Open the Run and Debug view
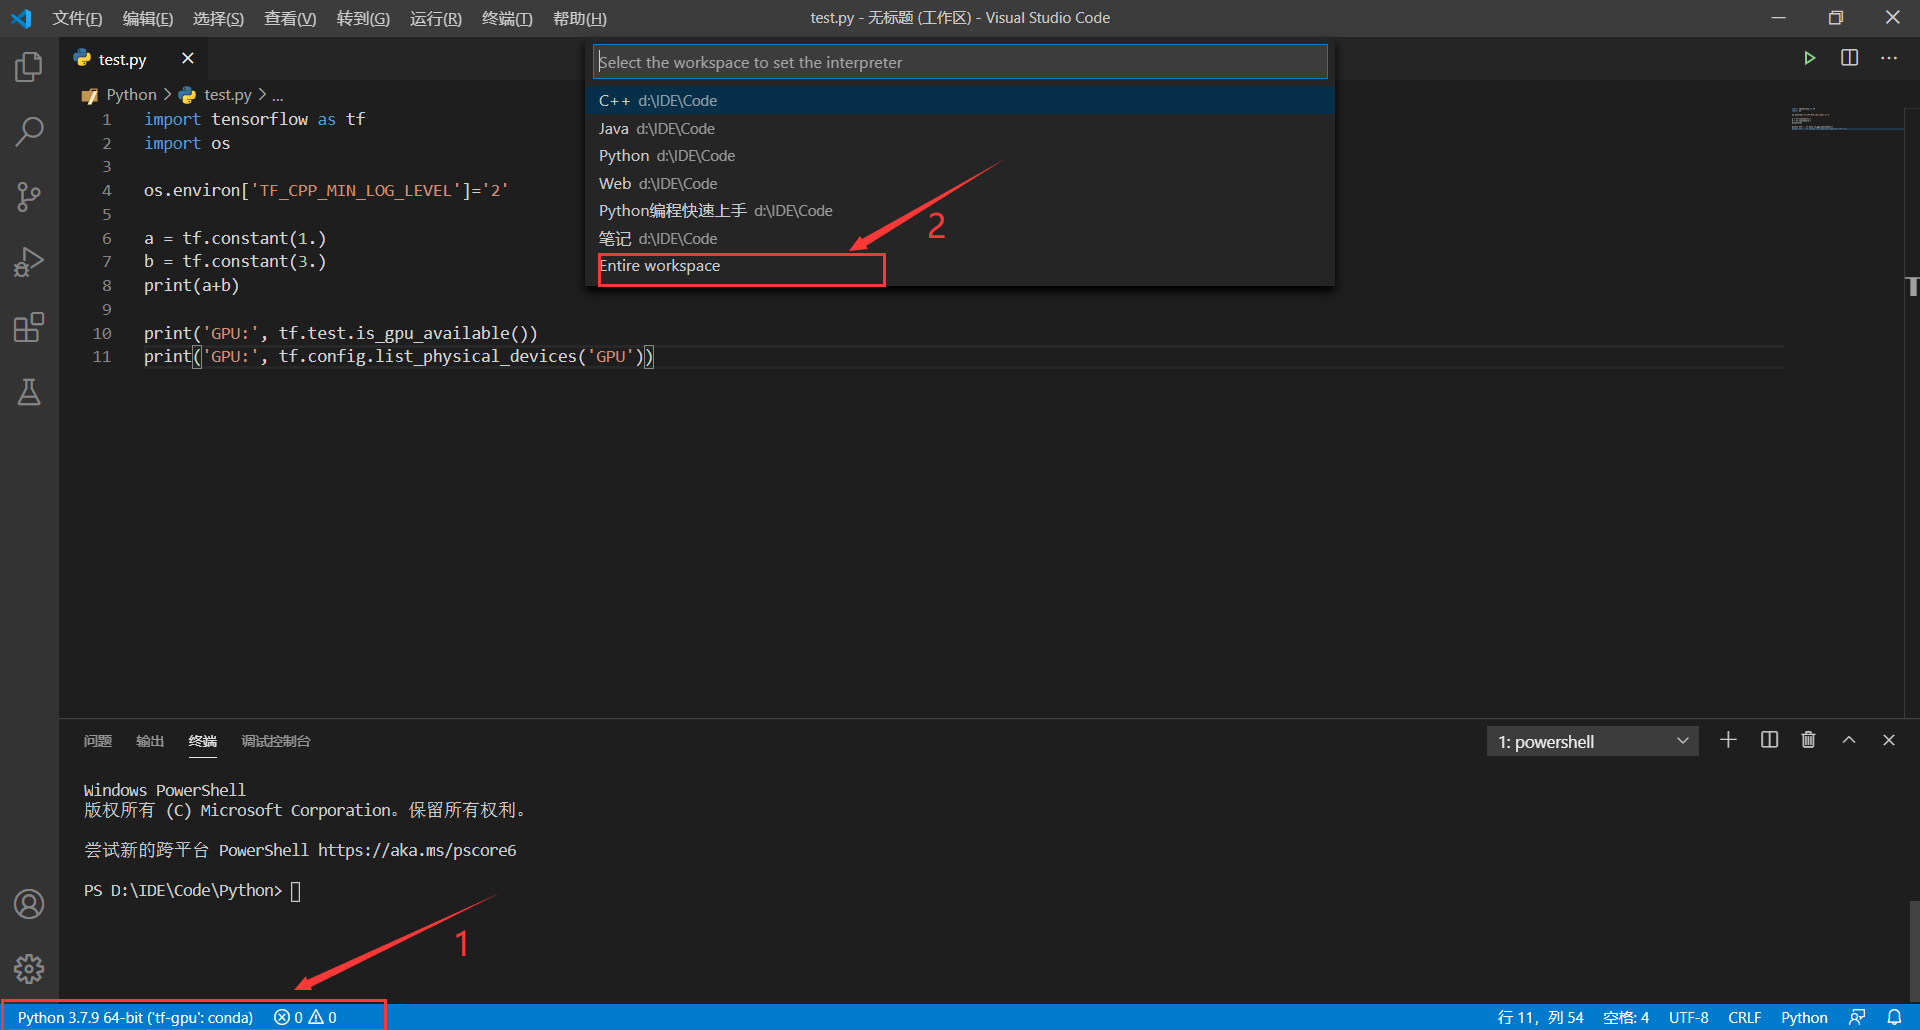This screenshot has width=1920, height=1030. click(29, 262)
